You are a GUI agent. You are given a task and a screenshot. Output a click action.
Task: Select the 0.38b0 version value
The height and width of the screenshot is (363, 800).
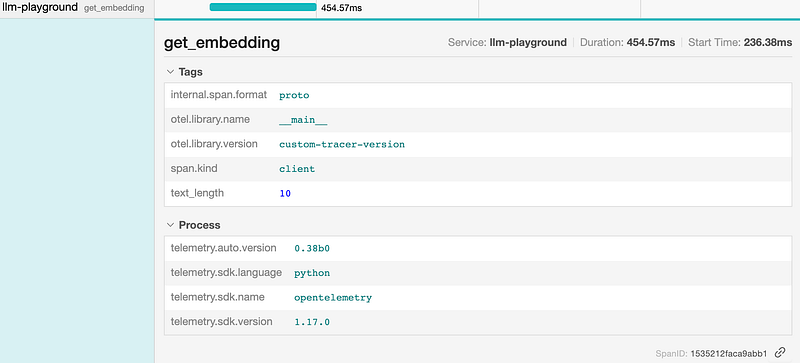[312, 249]
